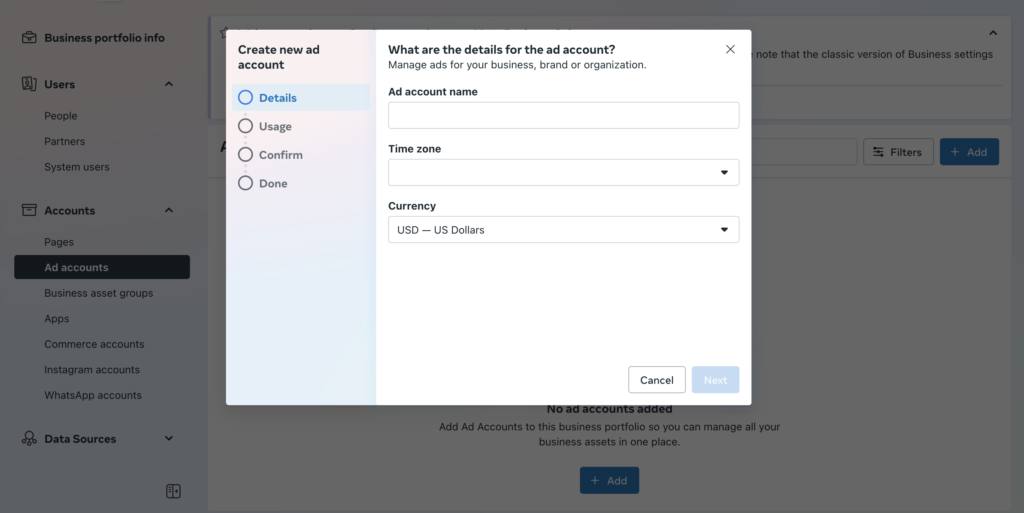The height and width of the screenshot is (513, 1024).
Task: Open the Time zone dropdown
Action: click(x=564, y=172)
